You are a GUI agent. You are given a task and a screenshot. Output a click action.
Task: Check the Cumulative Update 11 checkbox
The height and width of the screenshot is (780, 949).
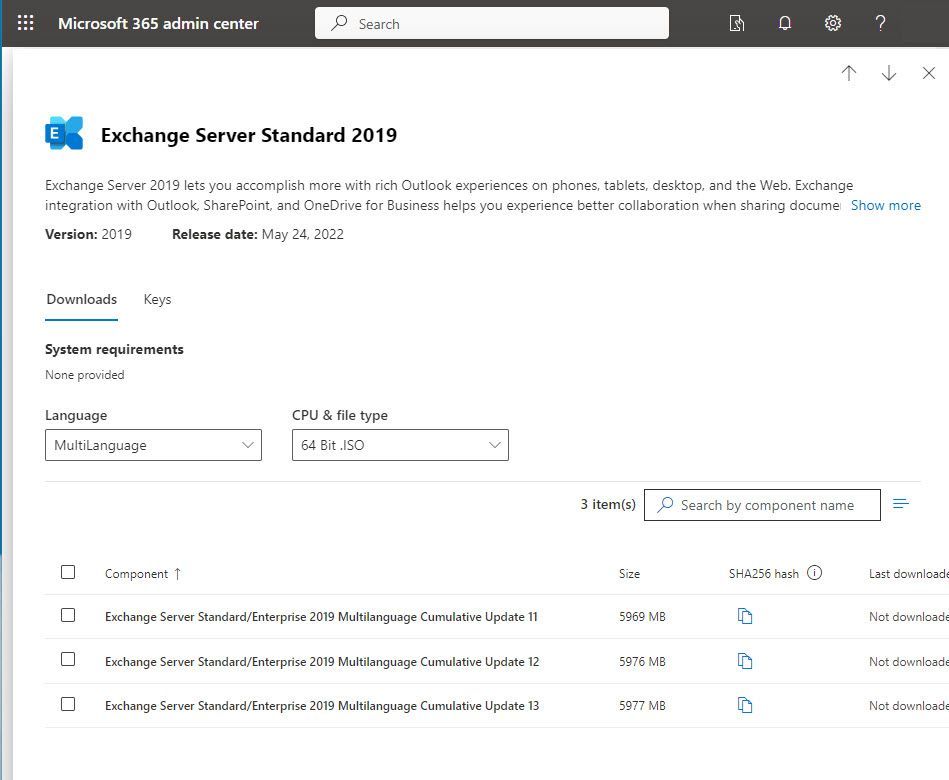pyautogui.click(x=68, y=615)
